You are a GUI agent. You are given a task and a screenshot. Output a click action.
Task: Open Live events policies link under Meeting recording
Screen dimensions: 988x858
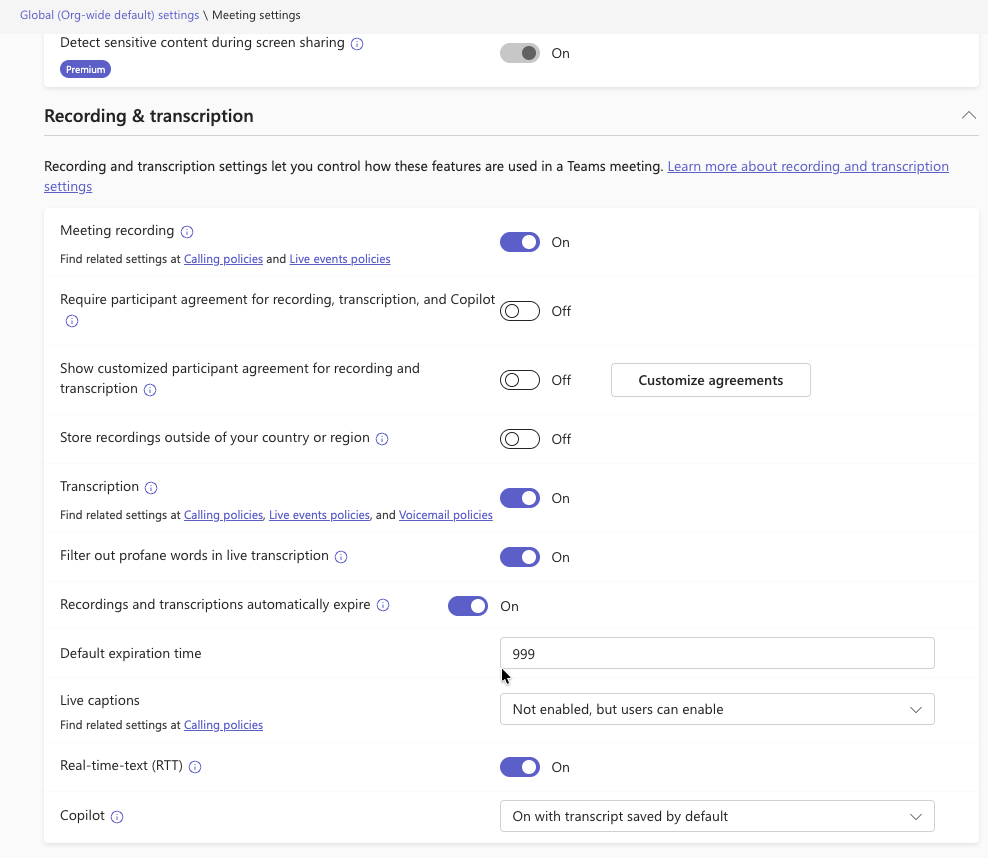[x=340, y=259]
